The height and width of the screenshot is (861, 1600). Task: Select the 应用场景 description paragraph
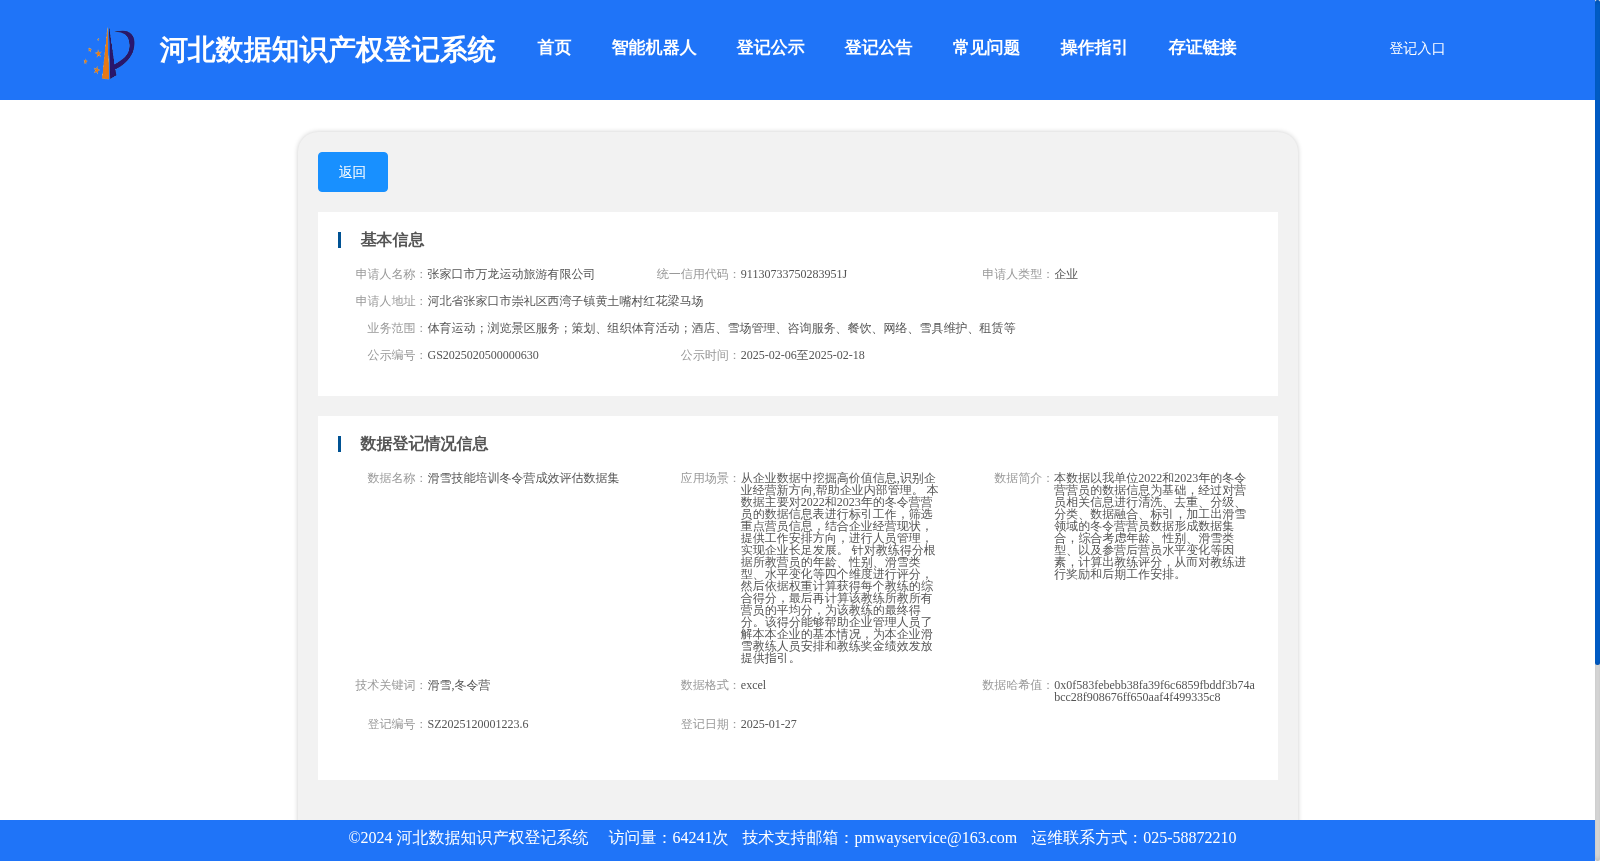(x=840, y=568)
